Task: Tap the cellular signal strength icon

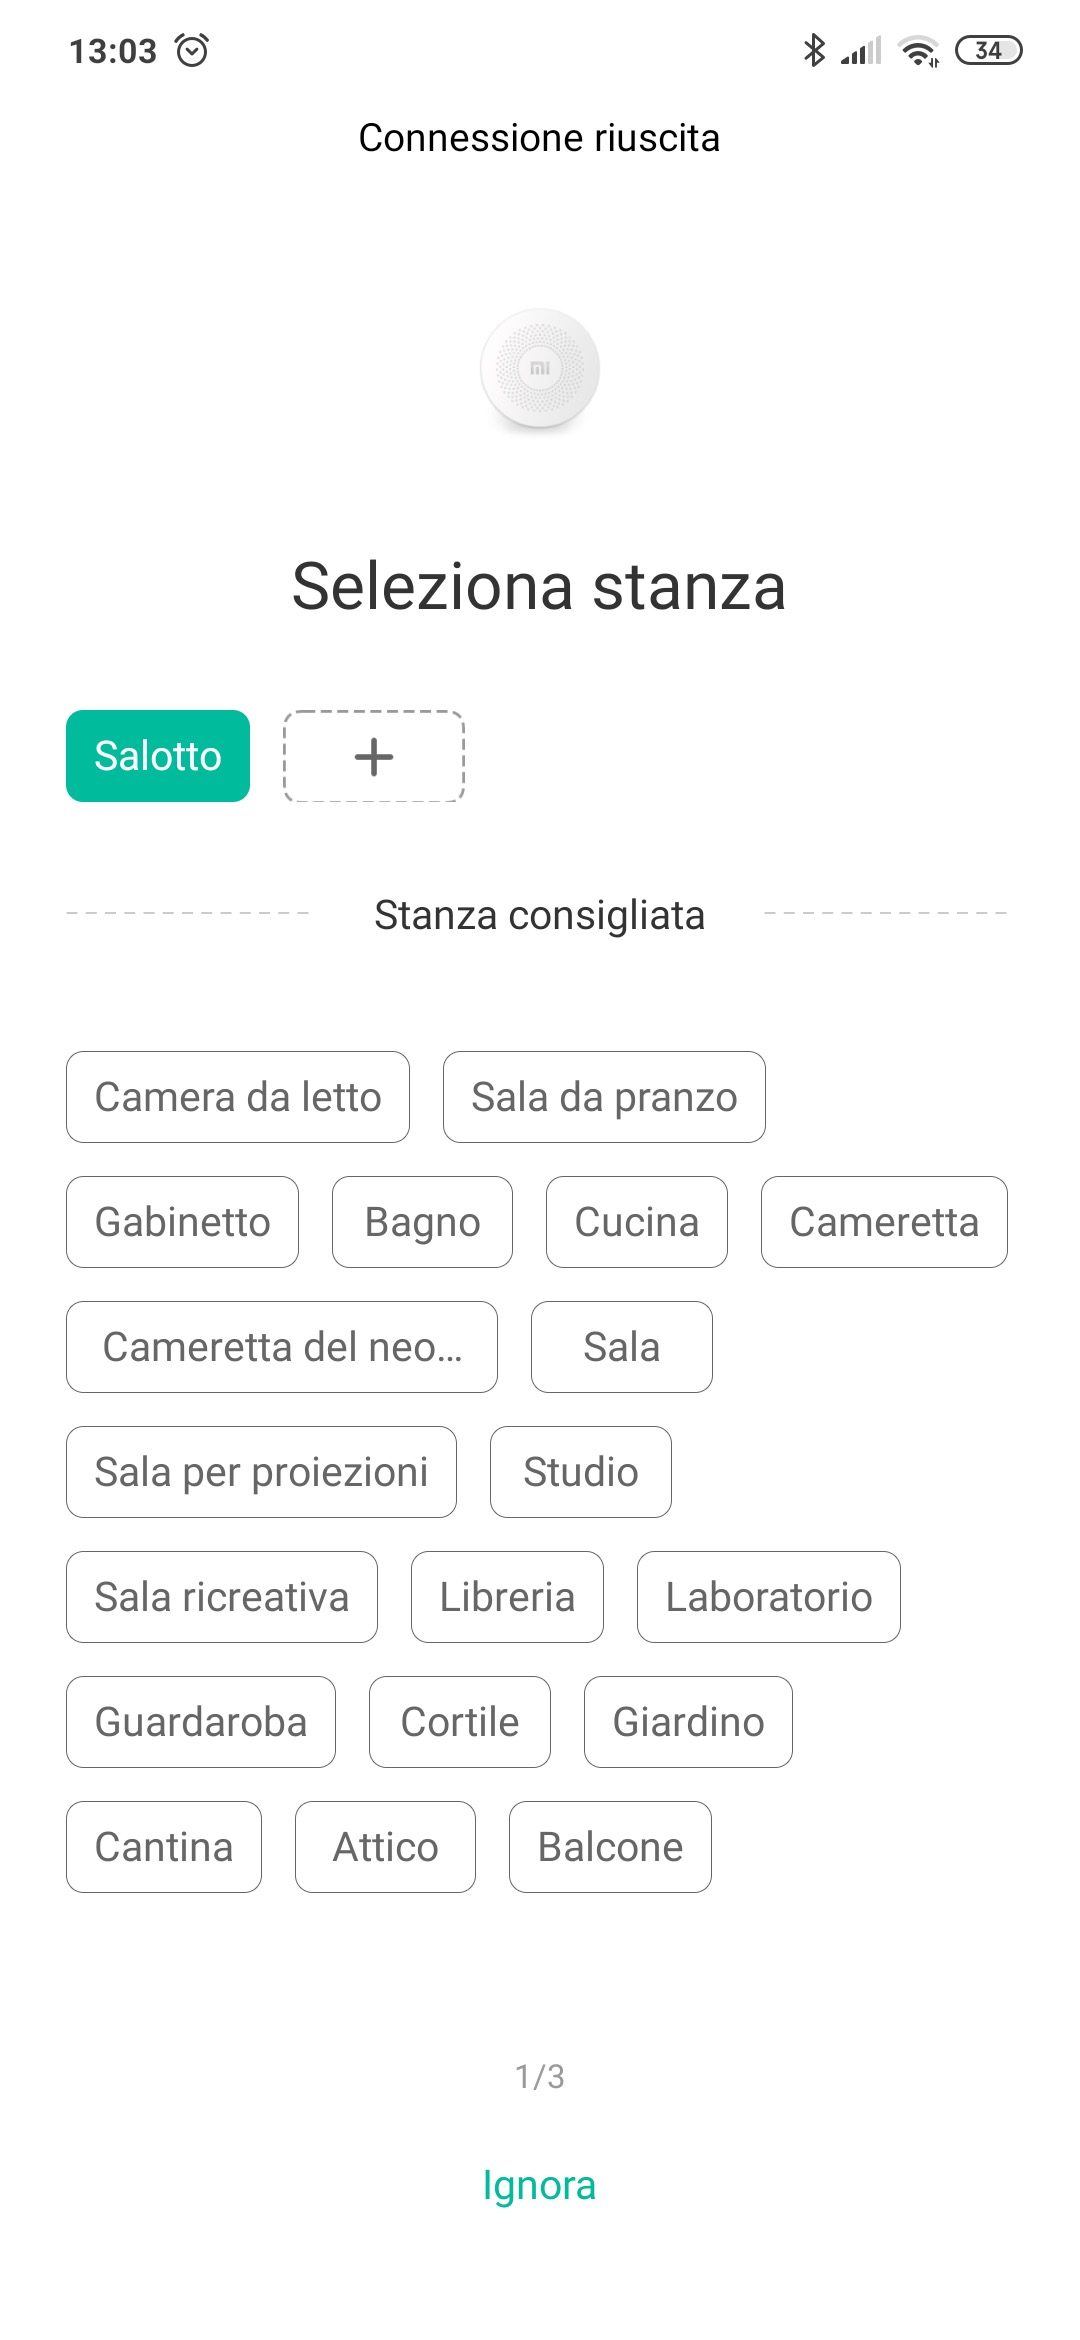Action: pyautogui.click(x=861, y=51)
